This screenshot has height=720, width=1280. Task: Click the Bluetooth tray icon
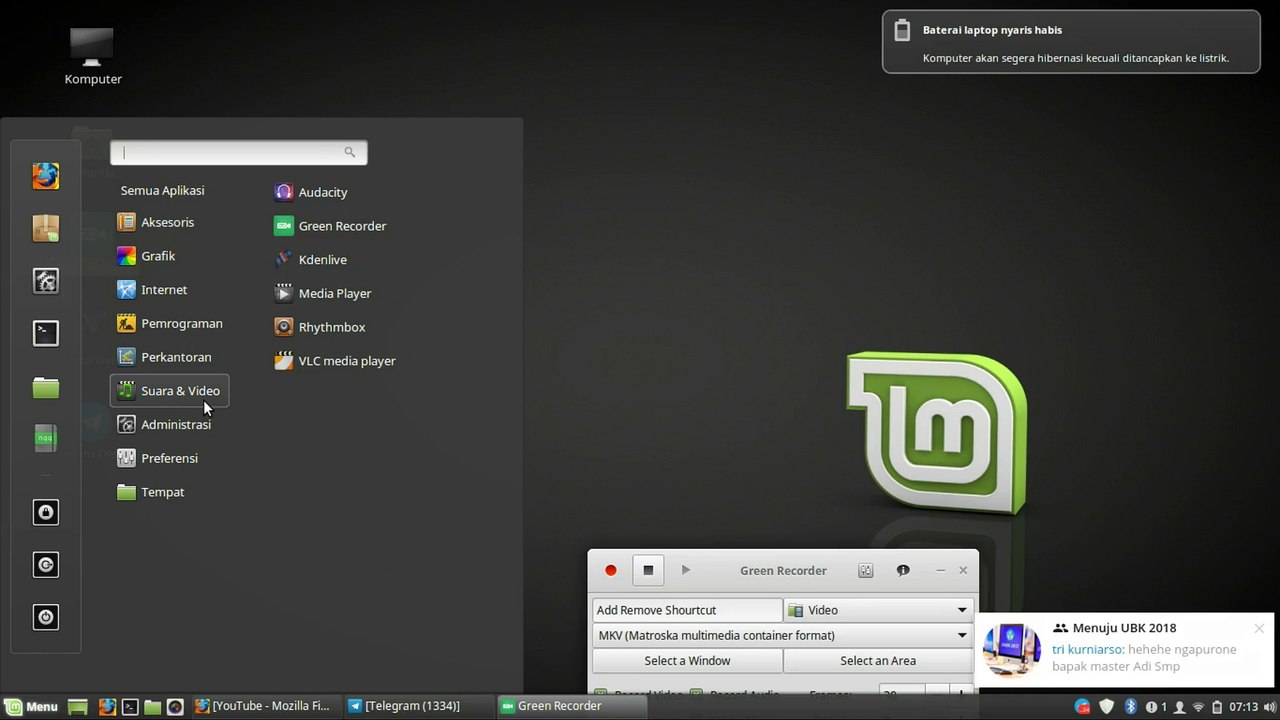tap(1131, 707)
